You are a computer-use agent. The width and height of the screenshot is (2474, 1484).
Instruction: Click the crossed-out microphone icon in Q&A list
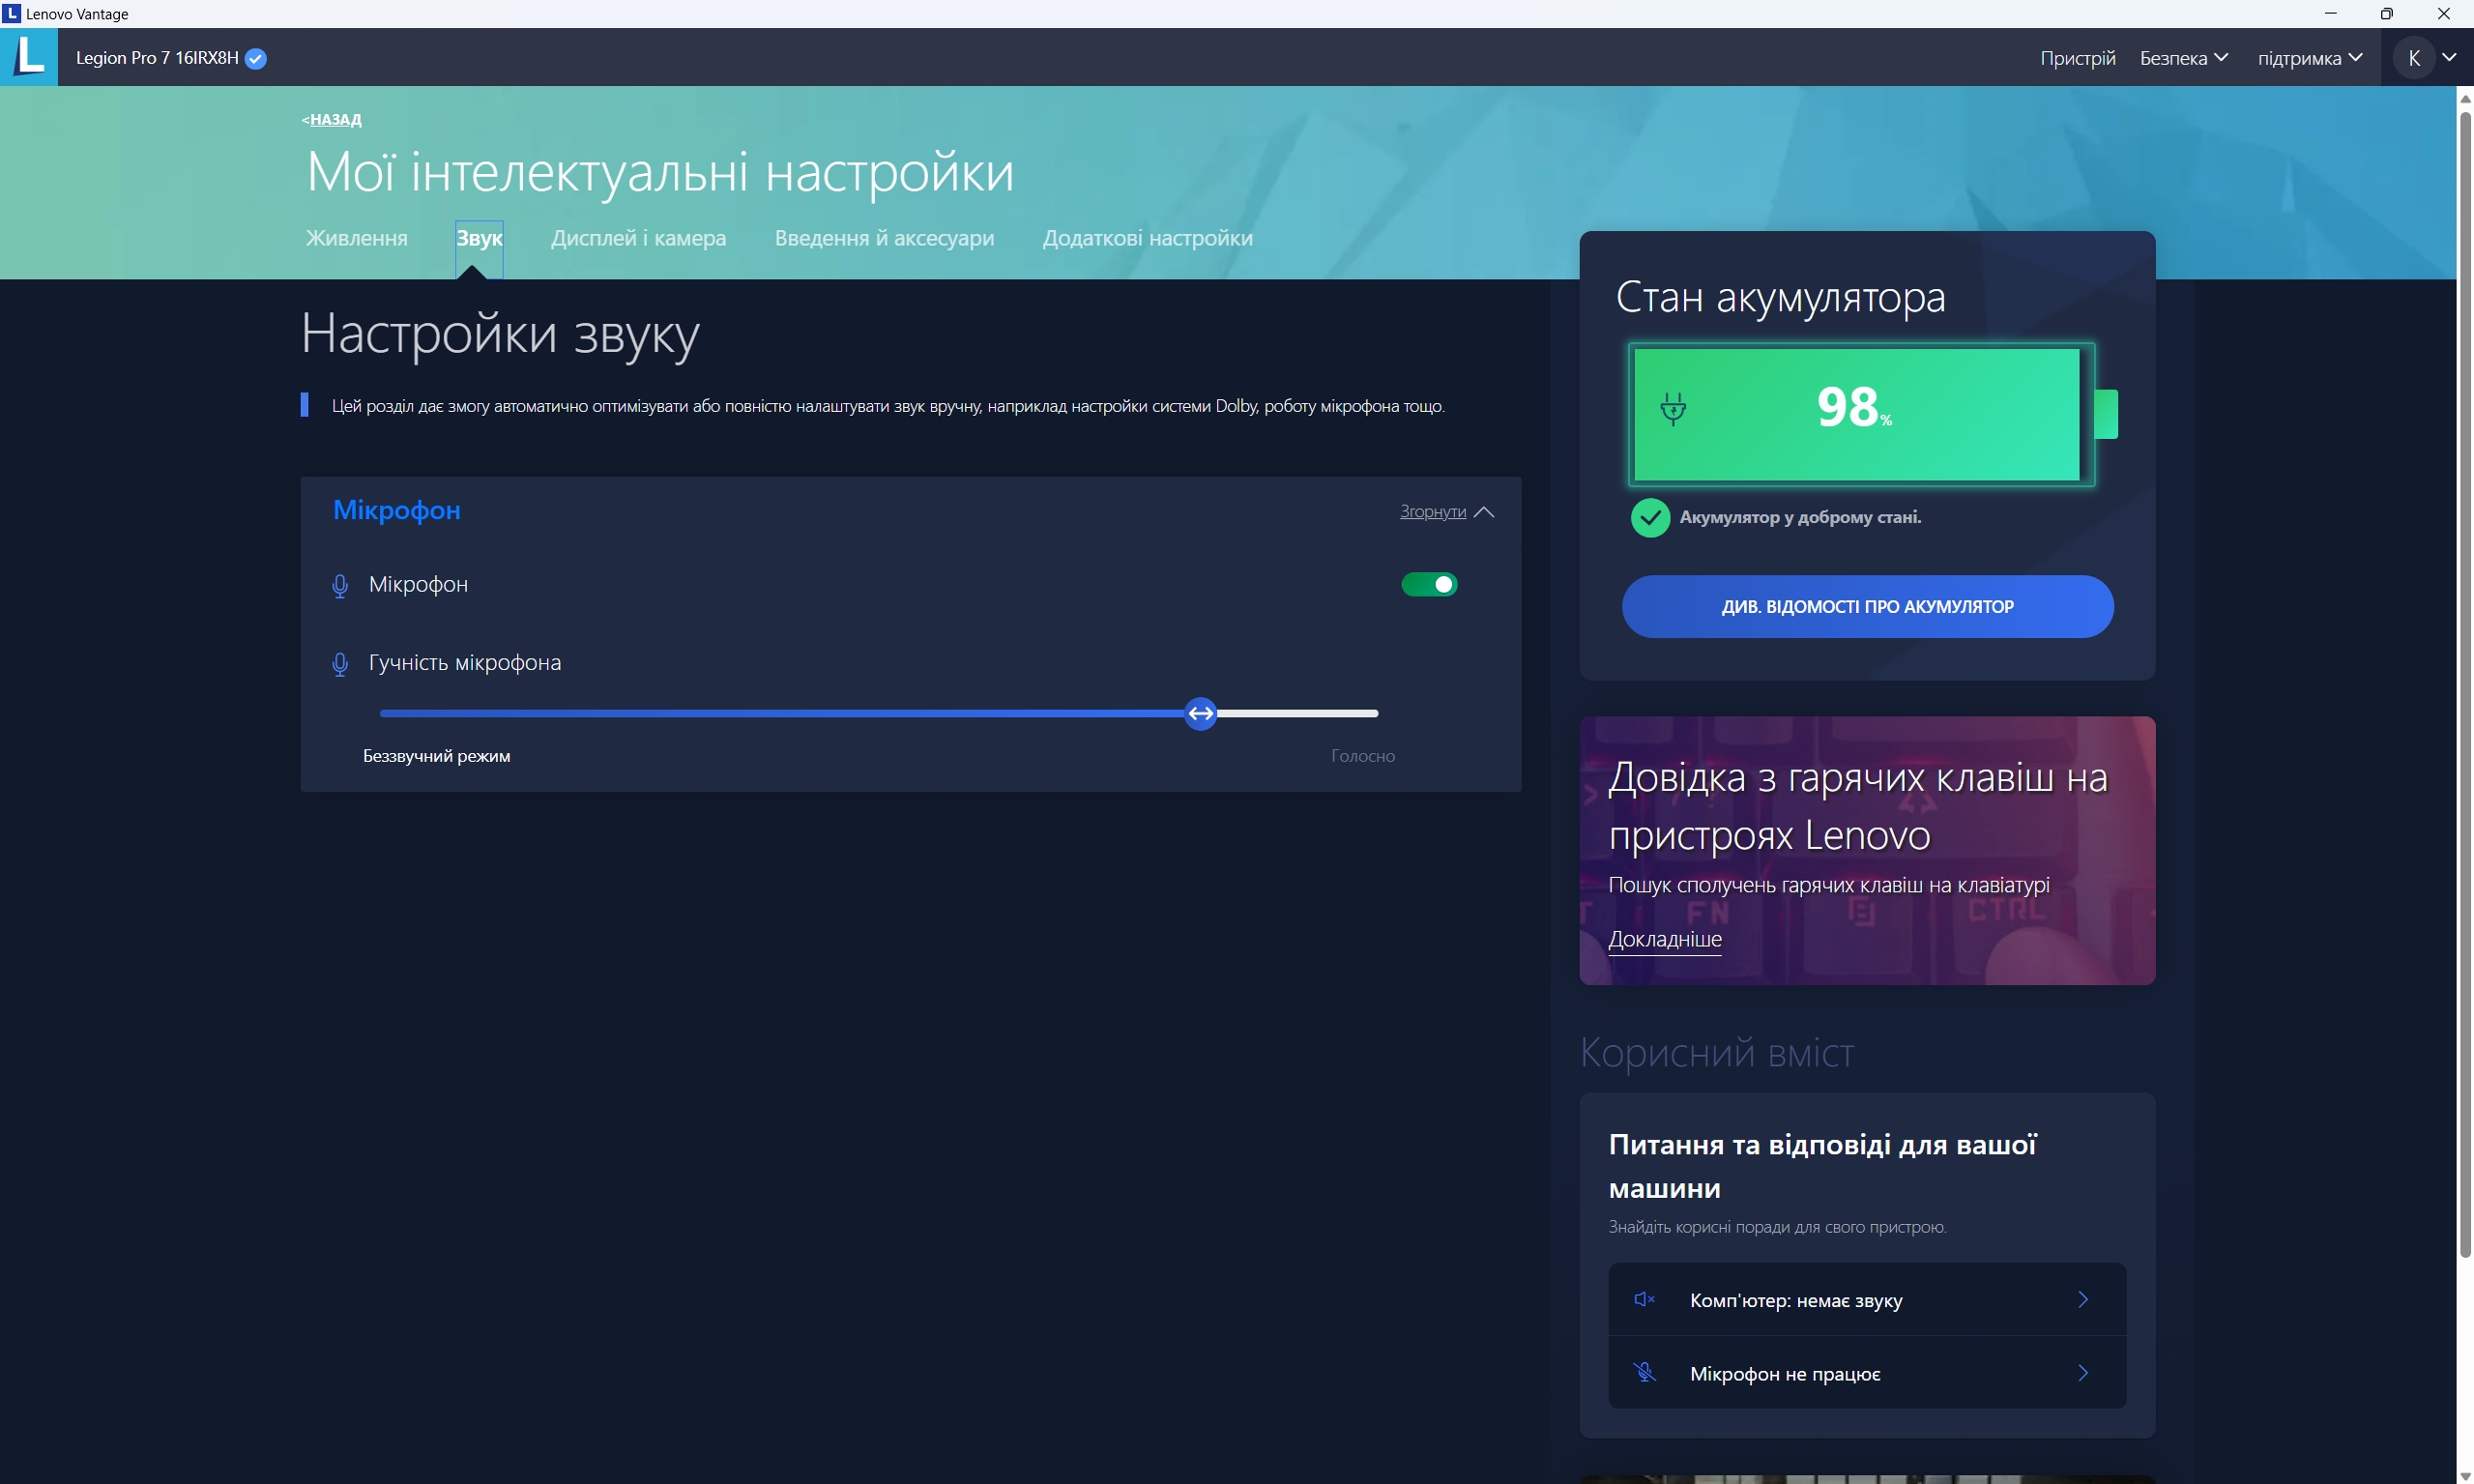[x=1644, y=1372]
